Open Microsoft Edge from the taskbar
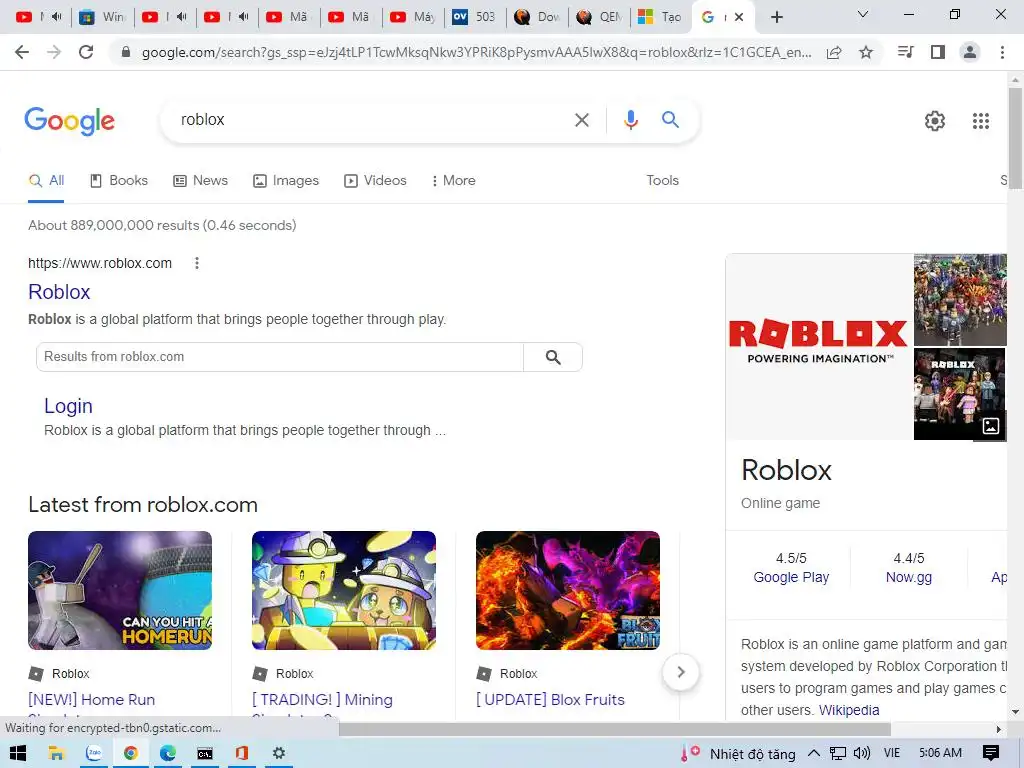Screen dimensions: 1024x768 pyautogui.click(x=167, y=753)
